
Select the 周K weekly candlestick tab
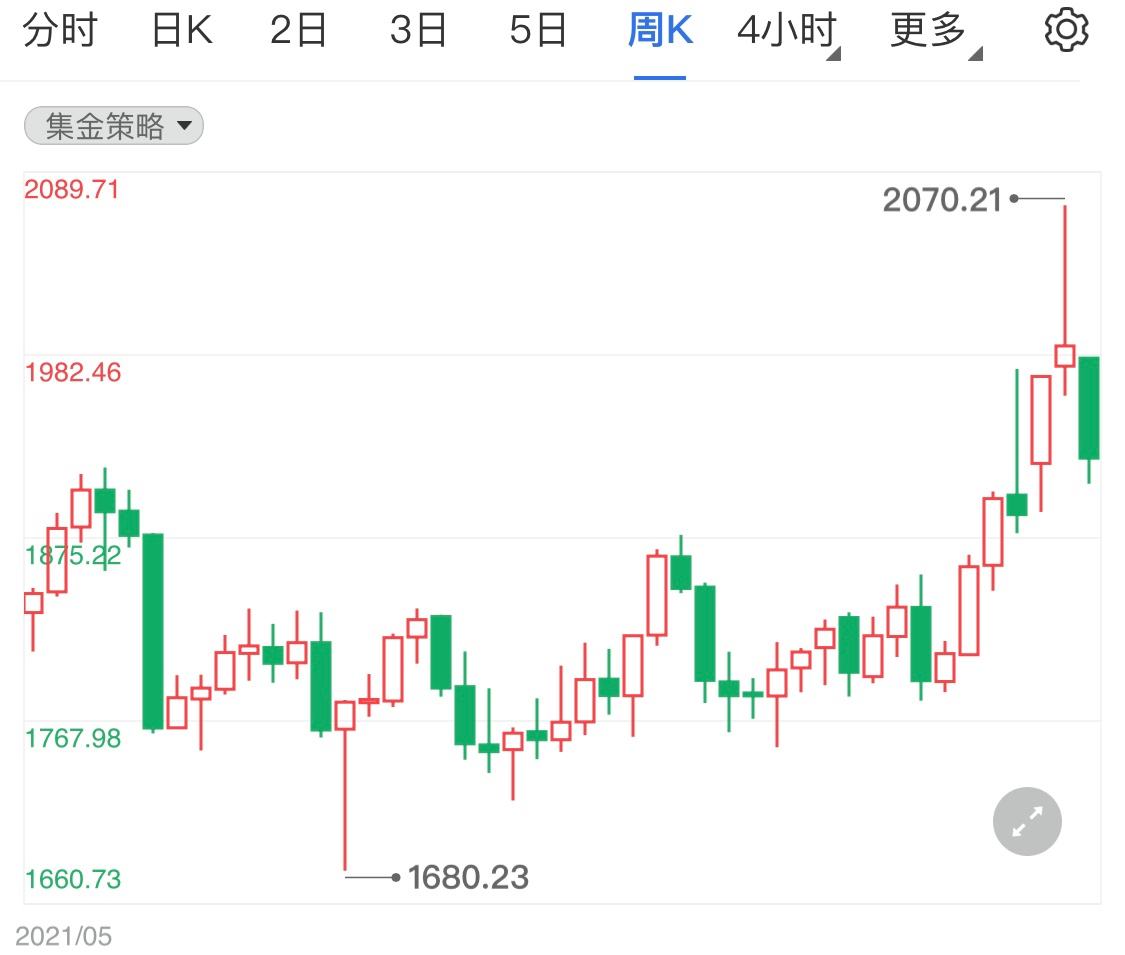pyautogui.click(x=659, y=29)
